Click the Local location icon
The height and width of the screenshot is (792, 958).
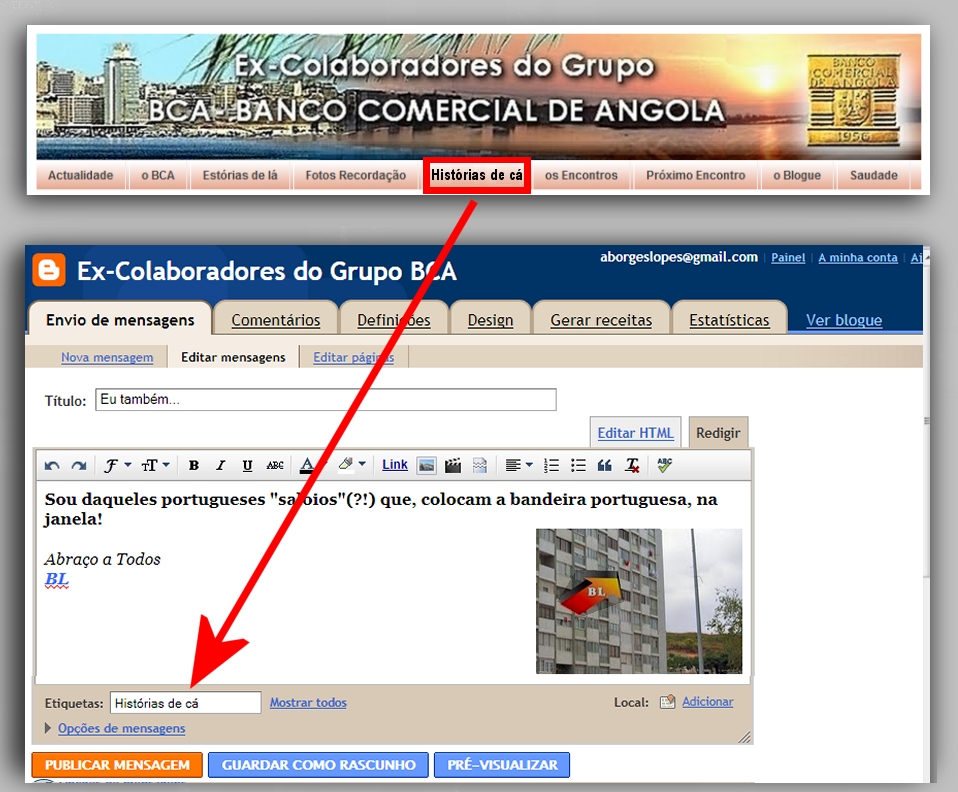coord(667,702)
